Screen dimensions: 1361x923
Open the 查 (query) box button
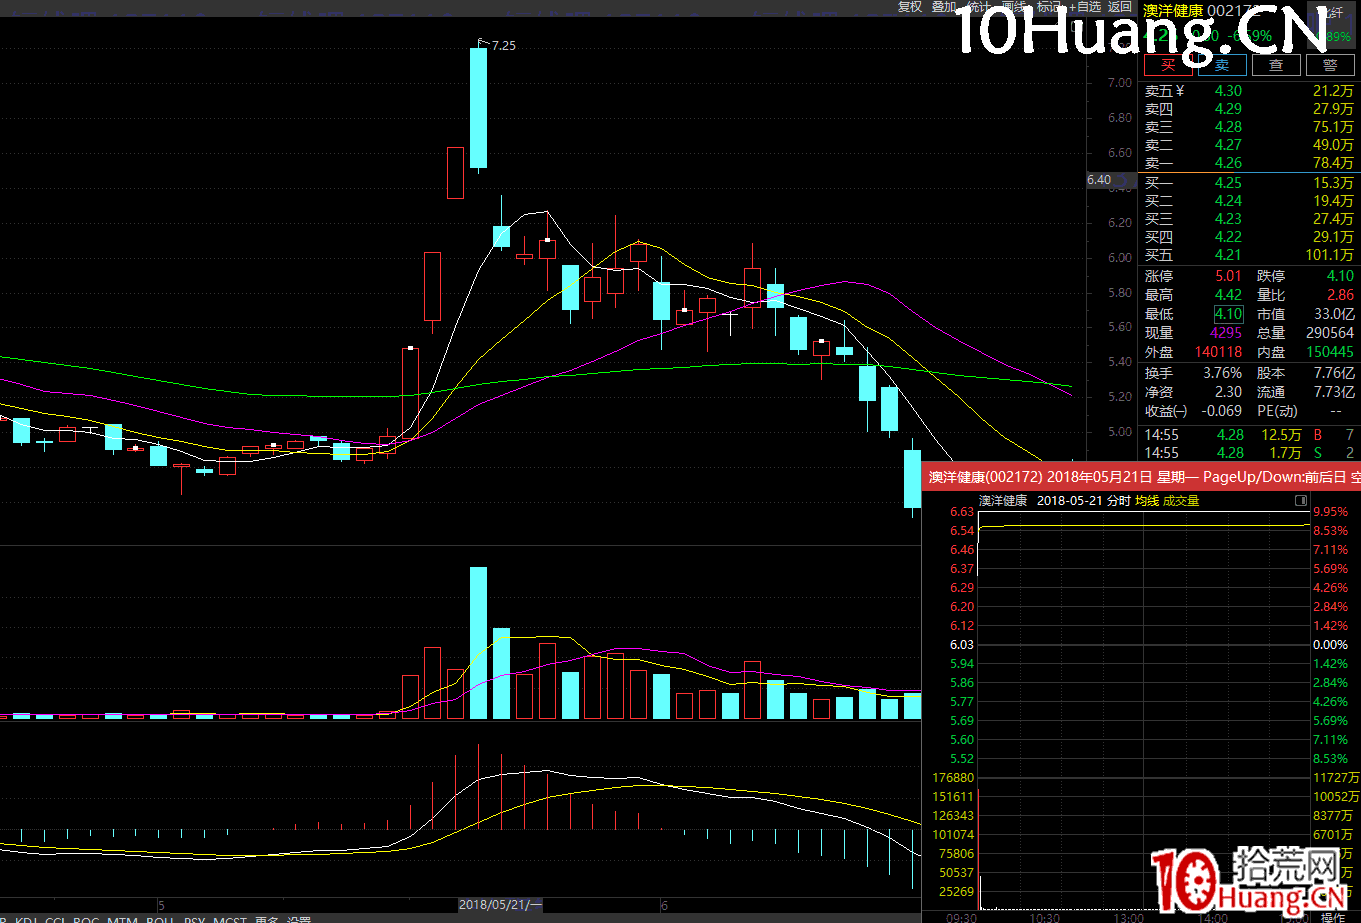1276,65
